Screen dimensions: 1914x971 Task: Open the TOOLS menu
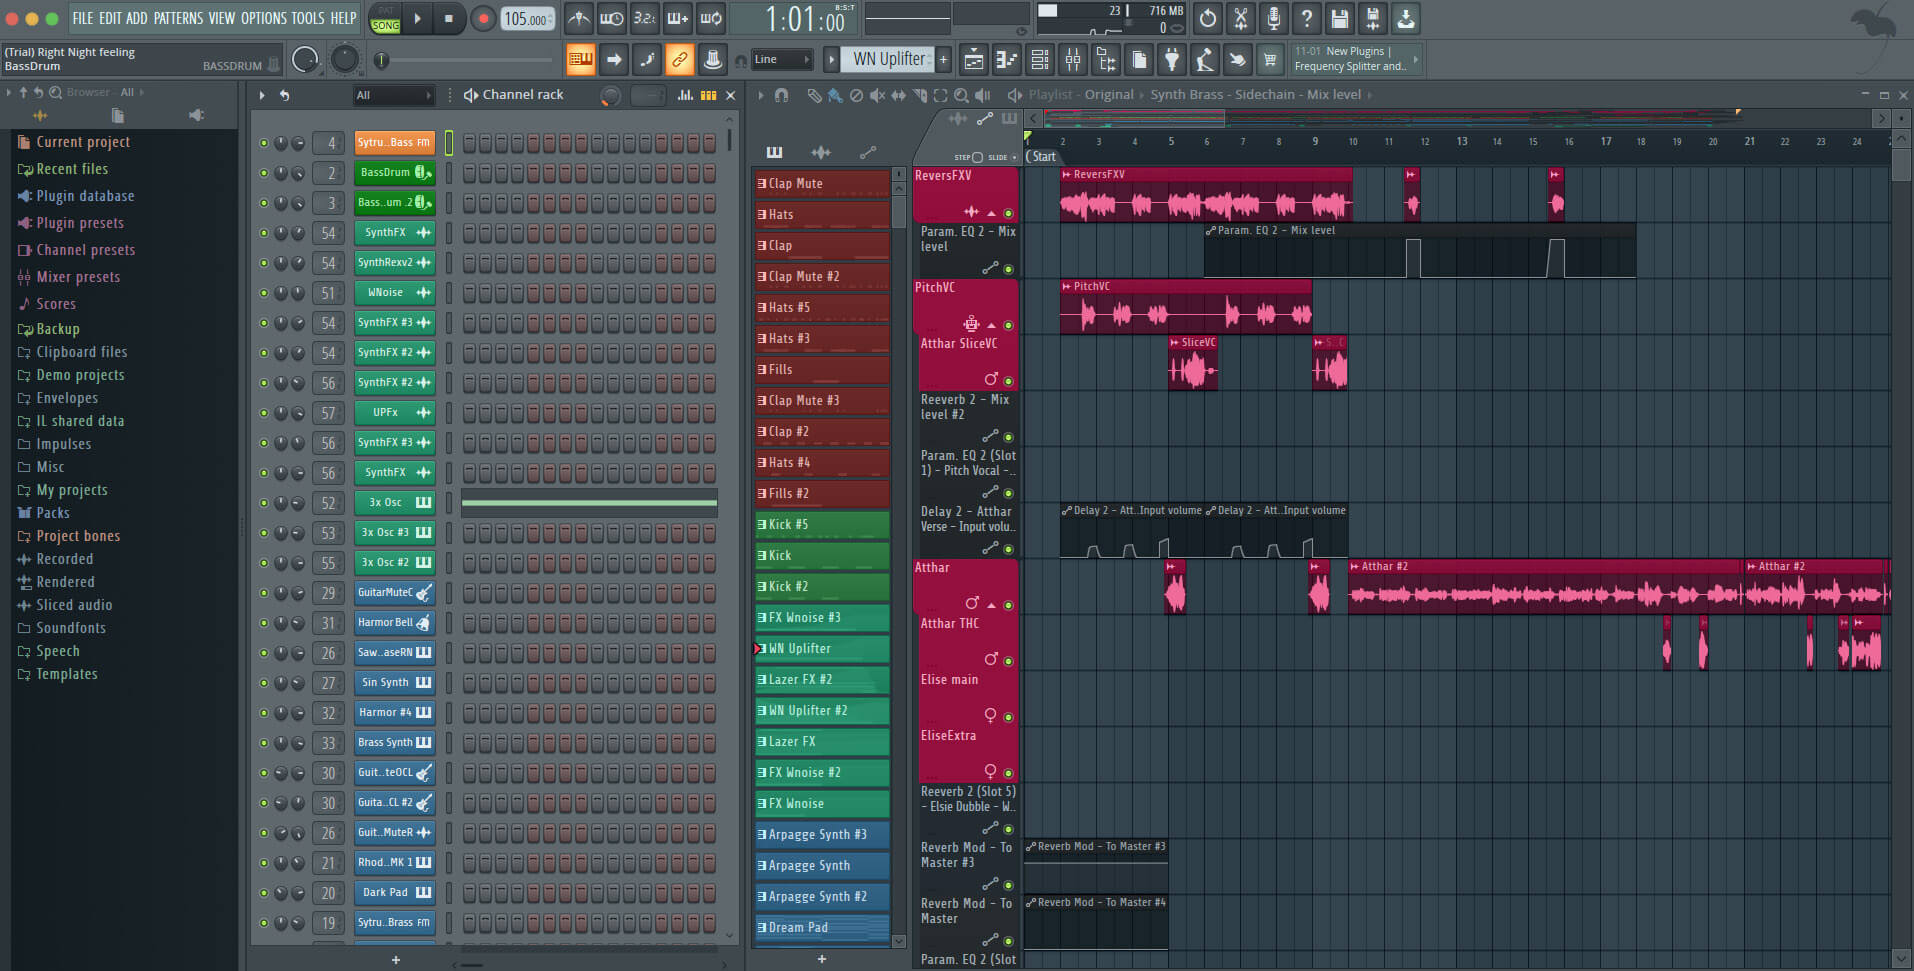(x=308, y=18)
